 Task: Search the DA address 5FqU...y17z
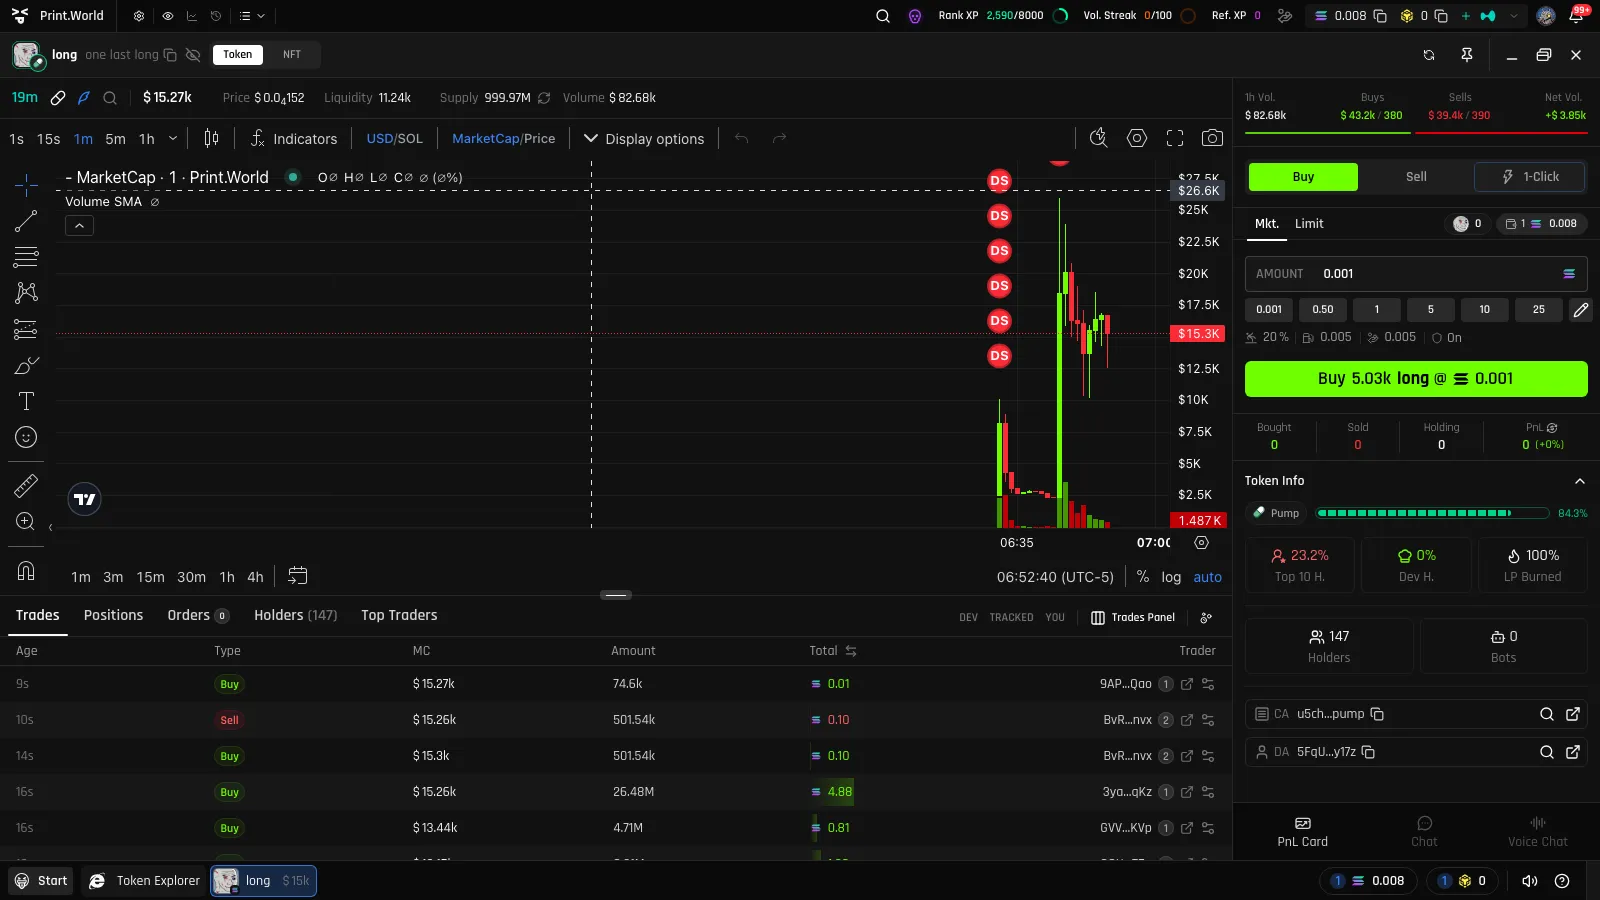[x=1547, y=752]
